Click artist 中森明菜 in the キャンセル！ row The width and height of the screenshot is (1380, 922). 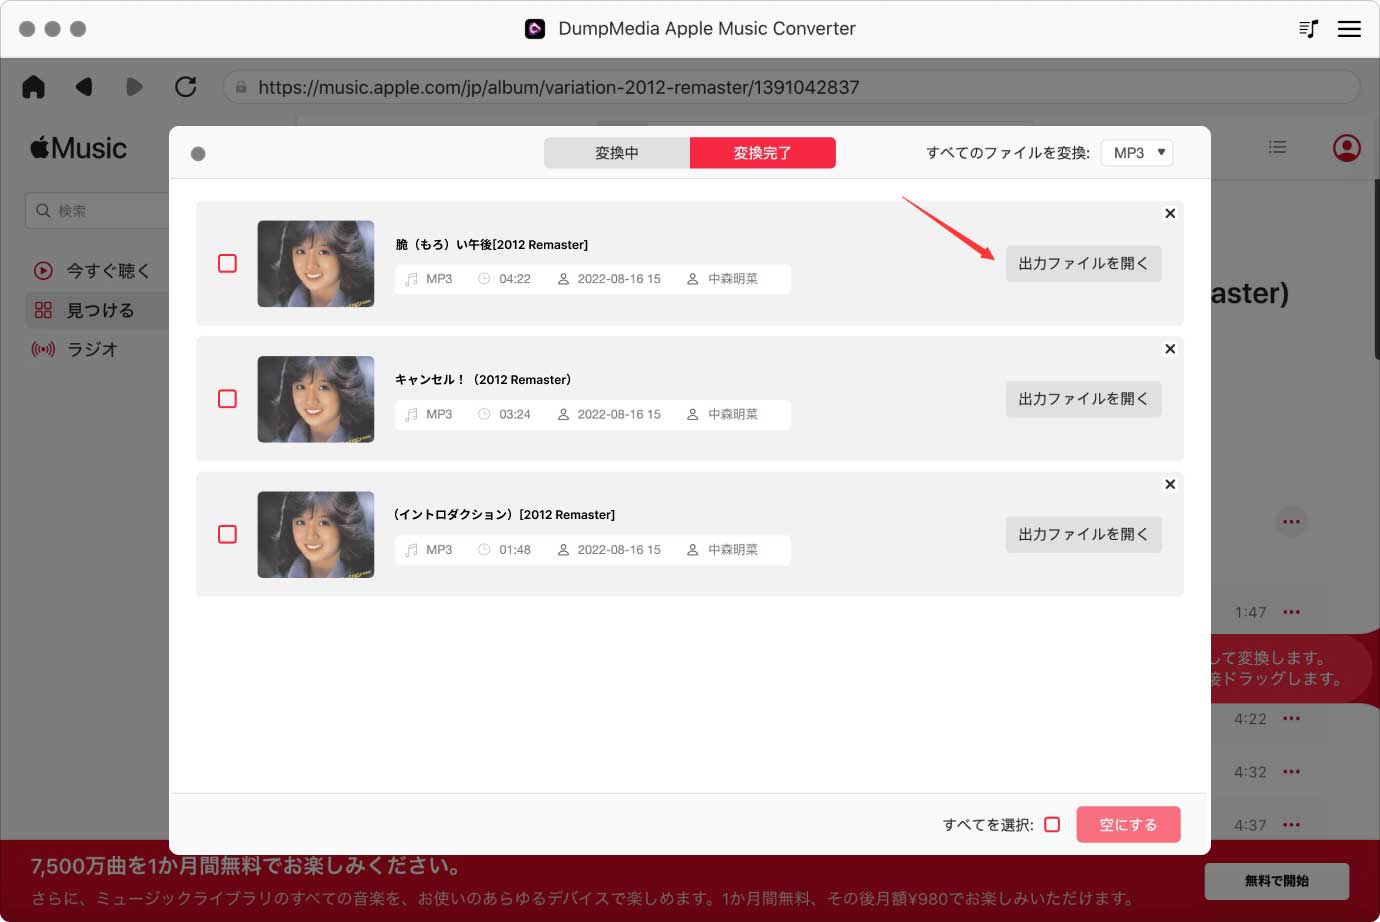[733, 414]
